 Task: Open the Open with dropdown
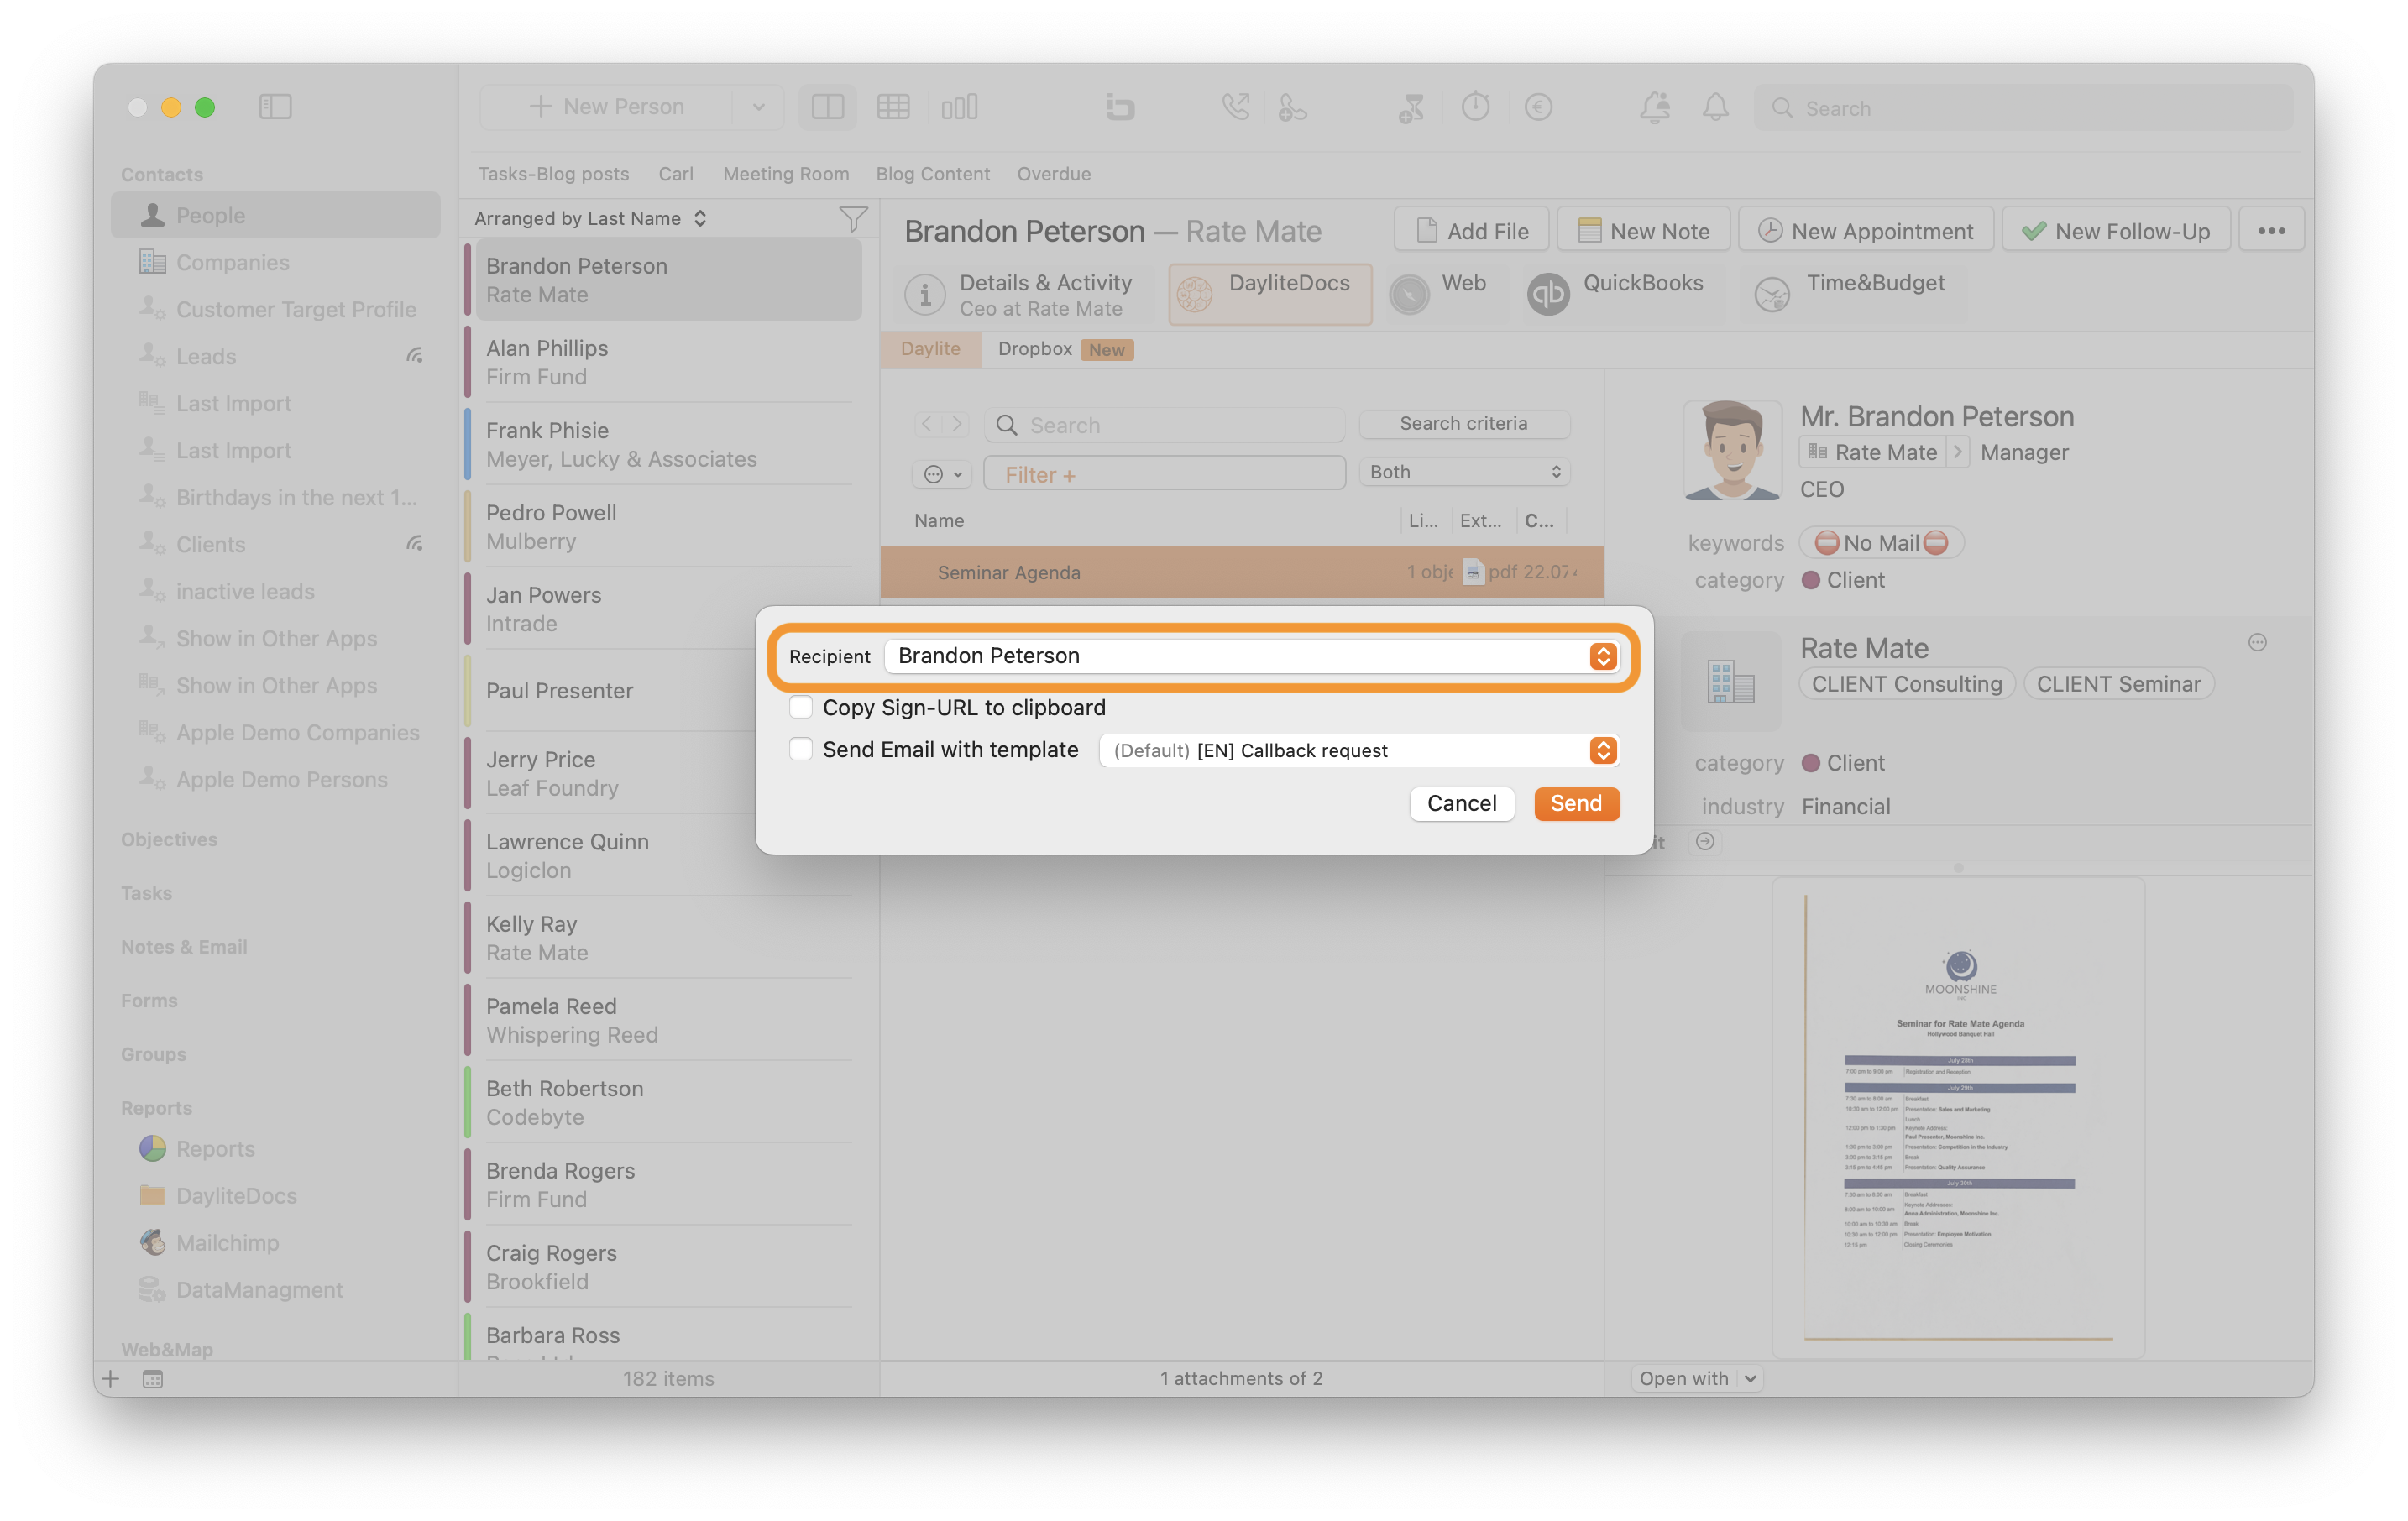click(x=1696, y=1378)
